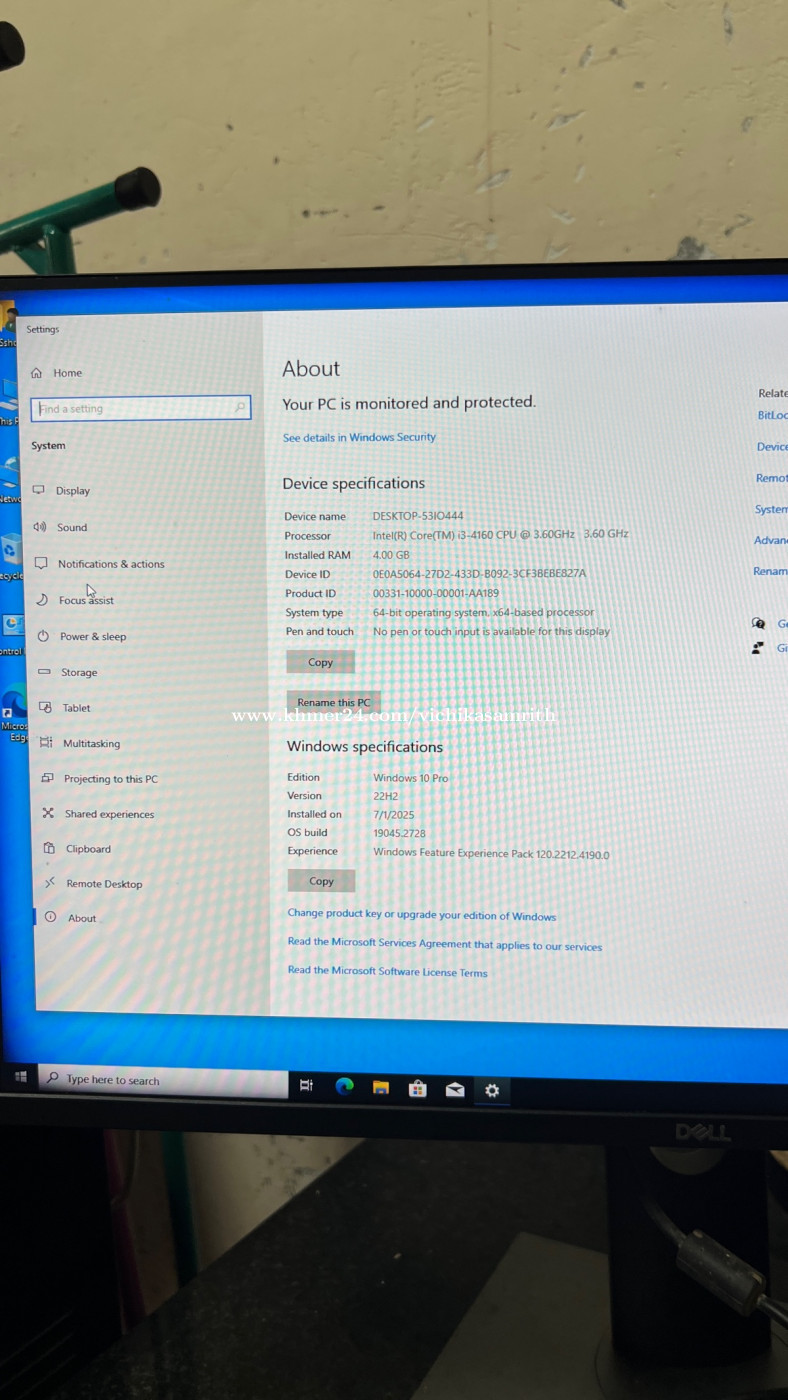788x1400 pixels.
Task: Select Multitasking in sidebar
Action: [x=91, y=743]
